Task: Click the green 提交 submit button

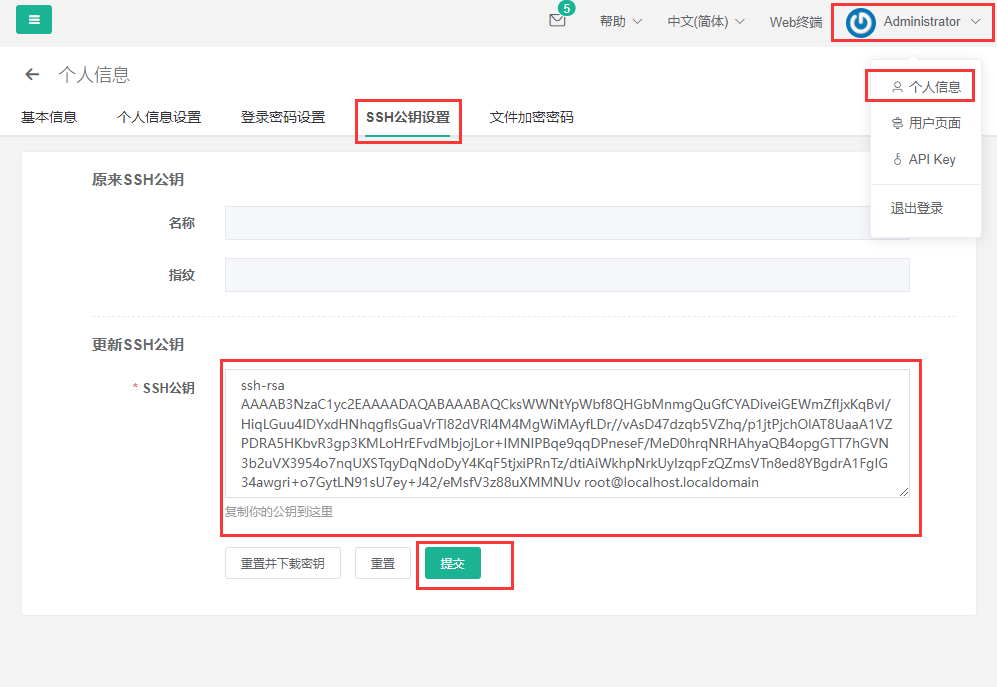Action: pyautogui.click(x=451, y=562)
